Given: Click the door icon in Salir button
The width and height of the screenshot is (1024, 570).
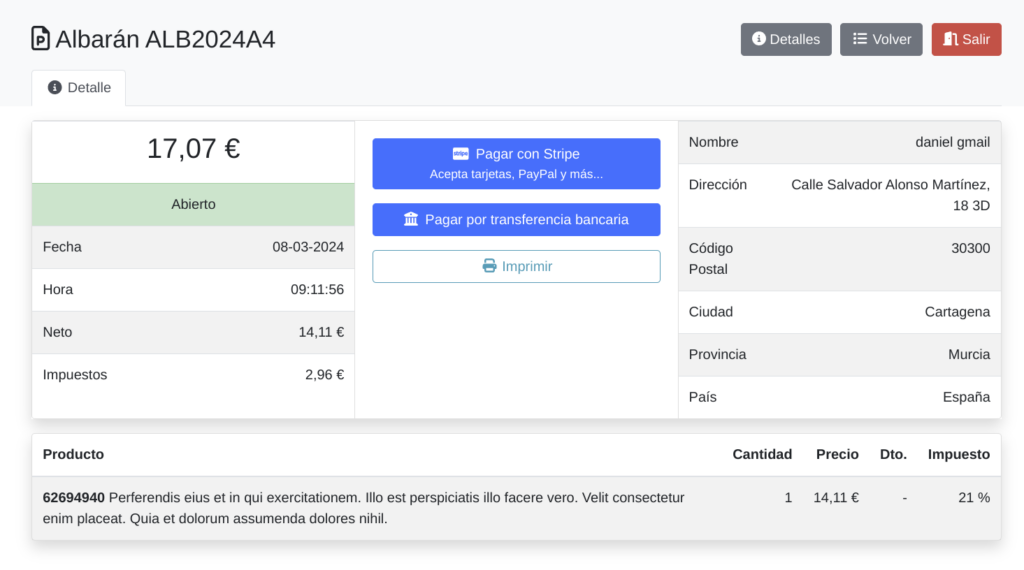Looking at the screenshot, I should pyautogui.click(x=950, y=39).
